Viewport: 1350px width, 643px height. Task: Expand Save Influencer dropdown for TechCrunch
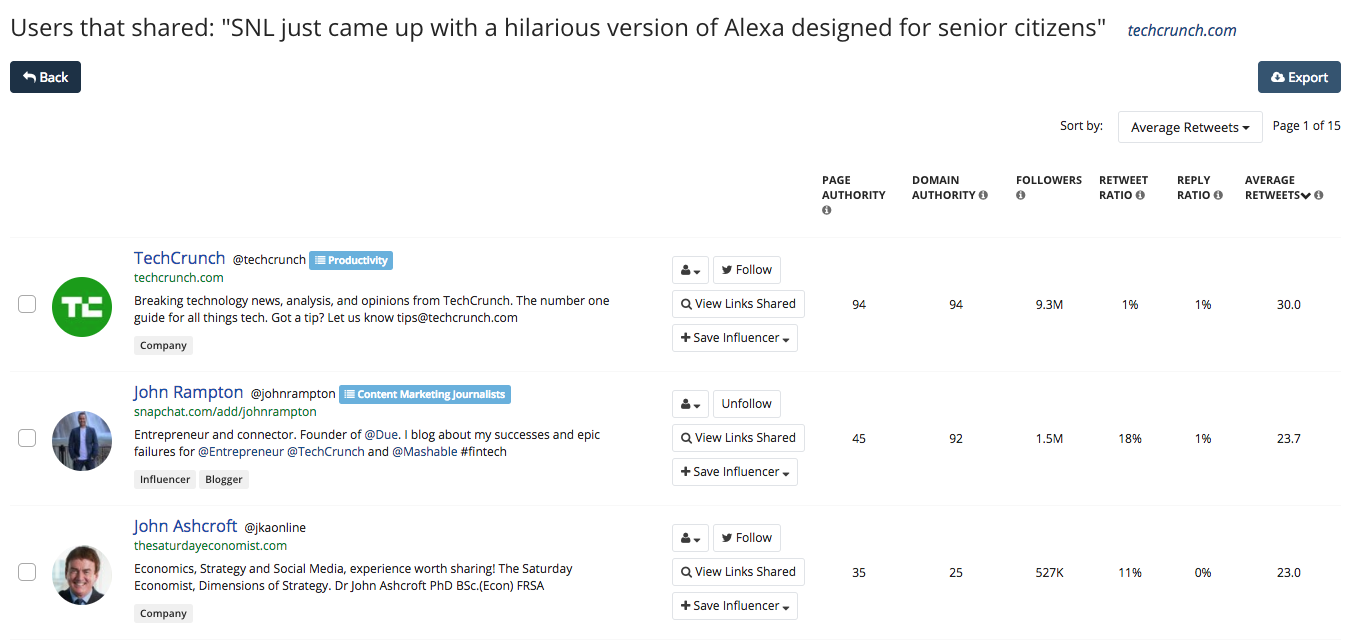click(735, 338)
